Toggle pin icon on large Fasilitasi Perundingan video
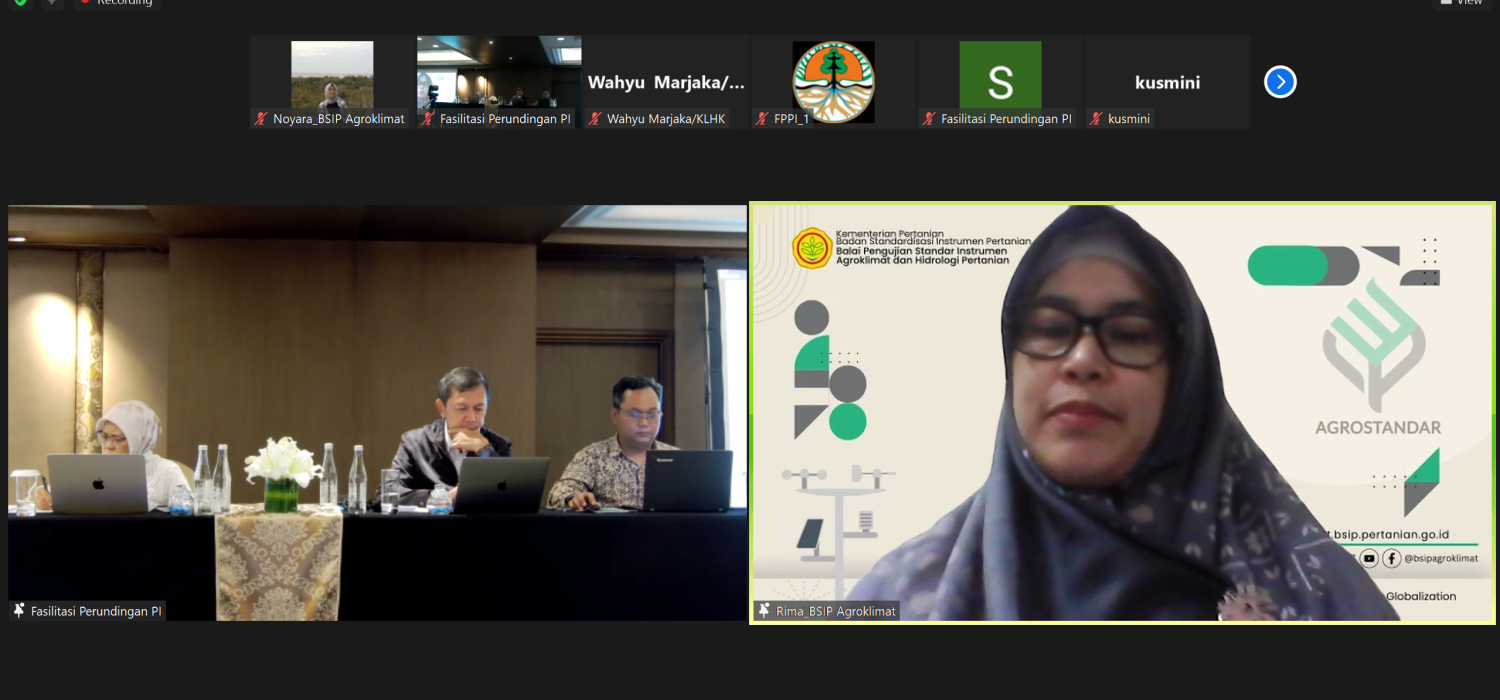The height and width of the screenshot is (700, 1500). click(19, 610)
